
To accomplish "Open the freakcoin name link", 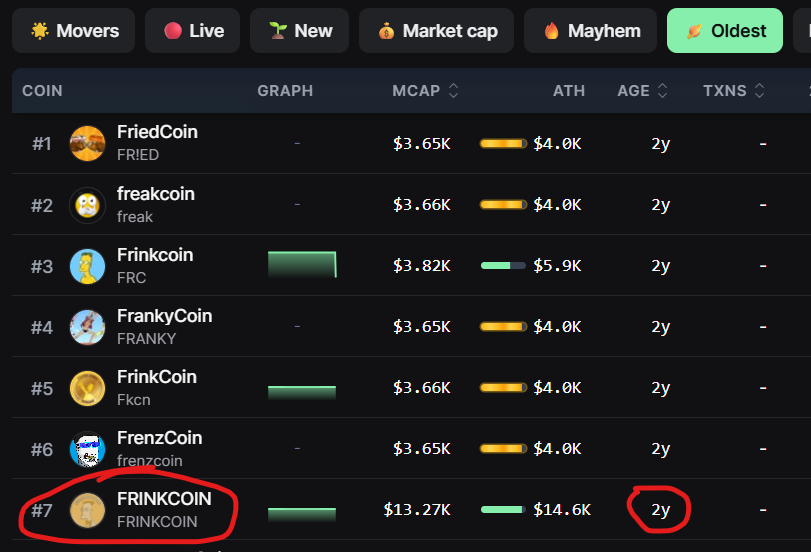I will coord(156,193).
